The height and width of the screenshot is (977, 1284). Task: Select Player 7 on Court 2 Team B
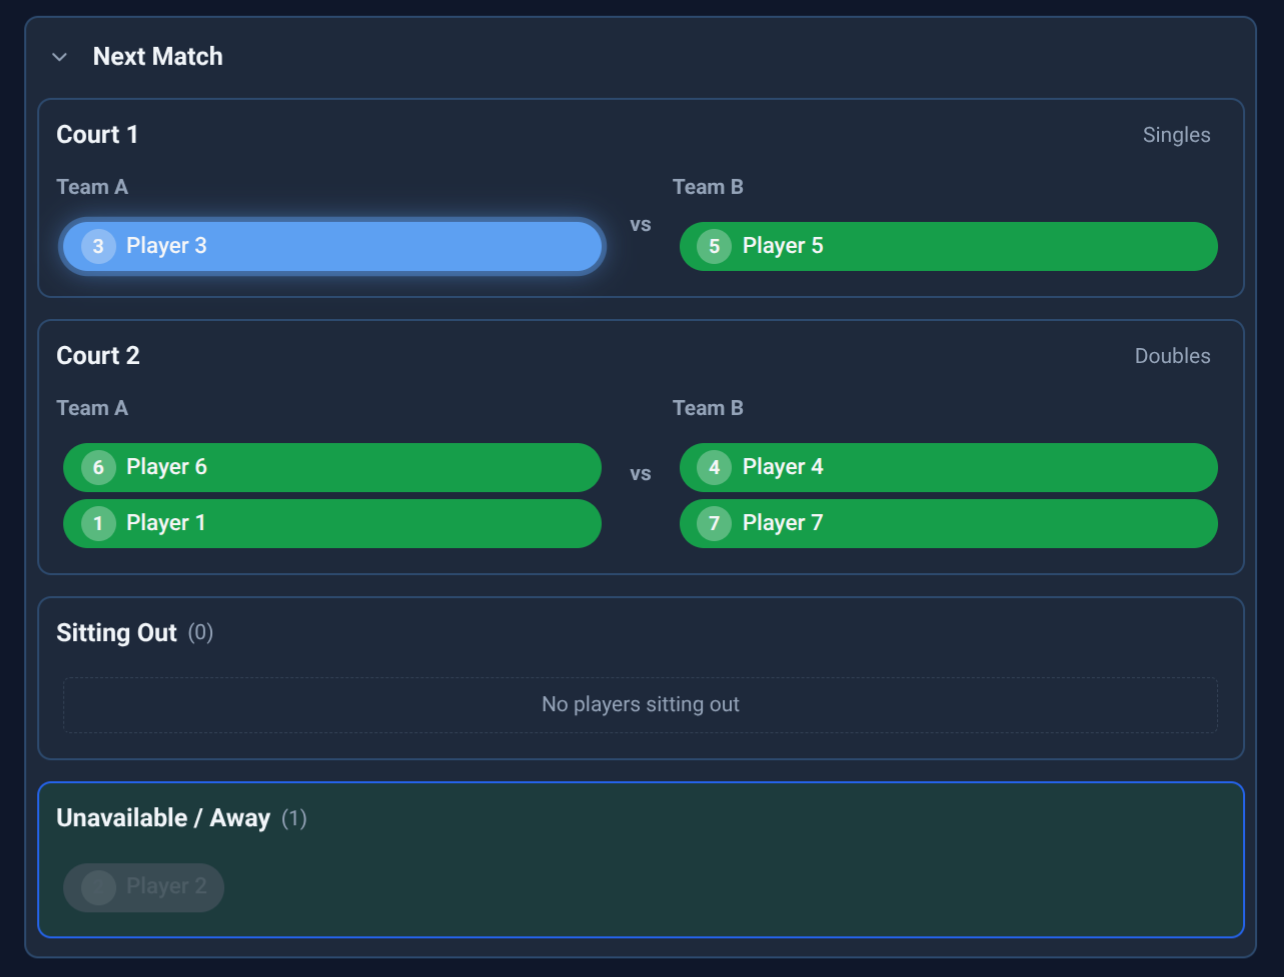tap(948, 523)
